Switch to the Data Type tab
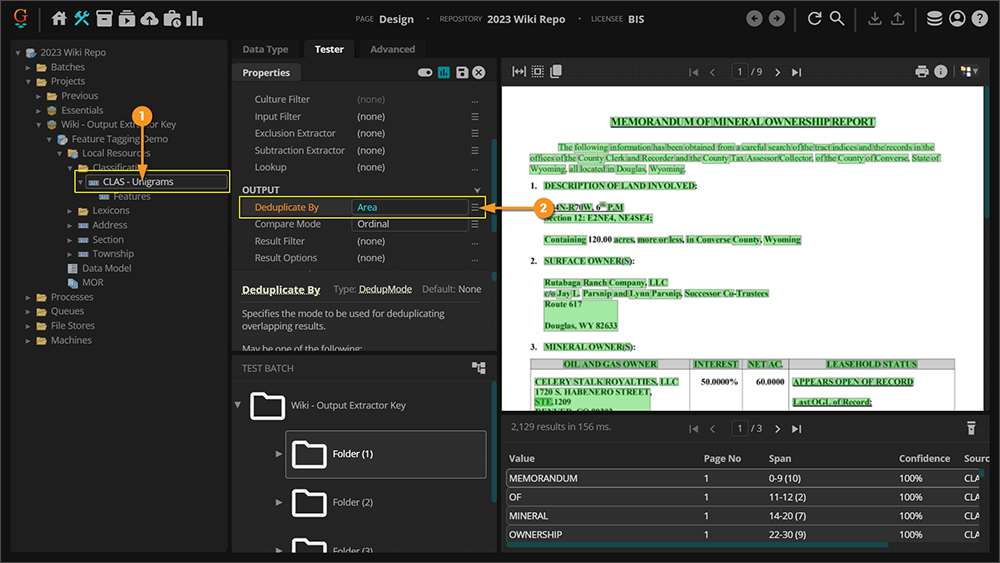The image size is (1000, 563). pyautogui.click(x=265, y=49)
